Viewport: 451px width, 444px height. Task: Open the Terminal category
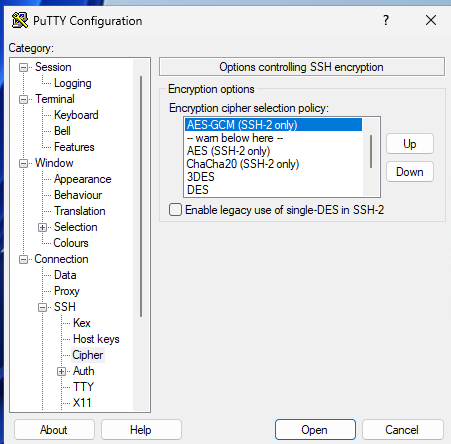(x=55, y=99)
